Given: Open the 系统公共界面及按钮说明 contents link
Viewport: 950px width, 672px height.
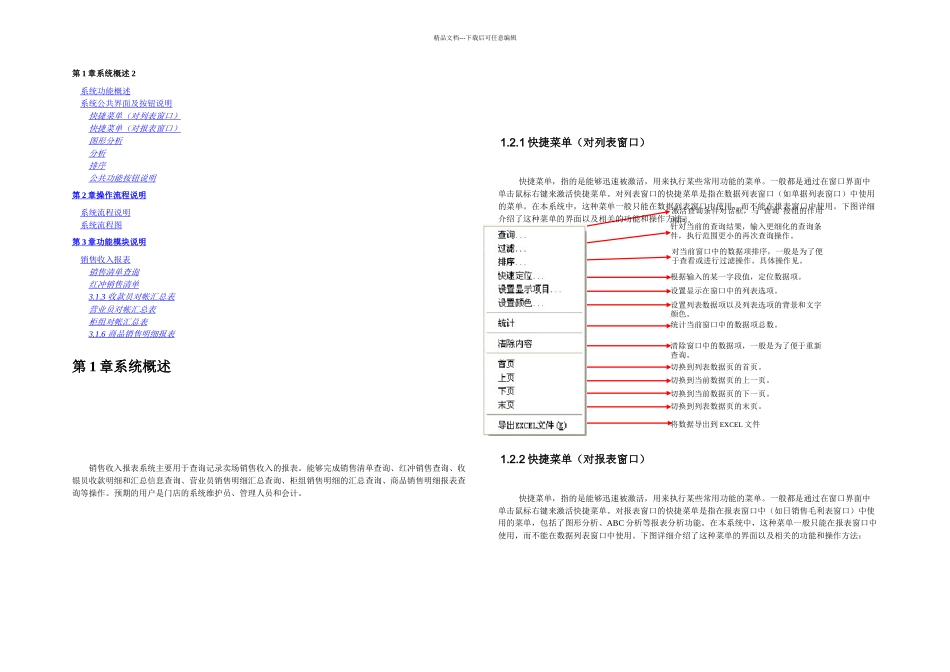Looking at the screenshot, I should click(x=126, y=104).
